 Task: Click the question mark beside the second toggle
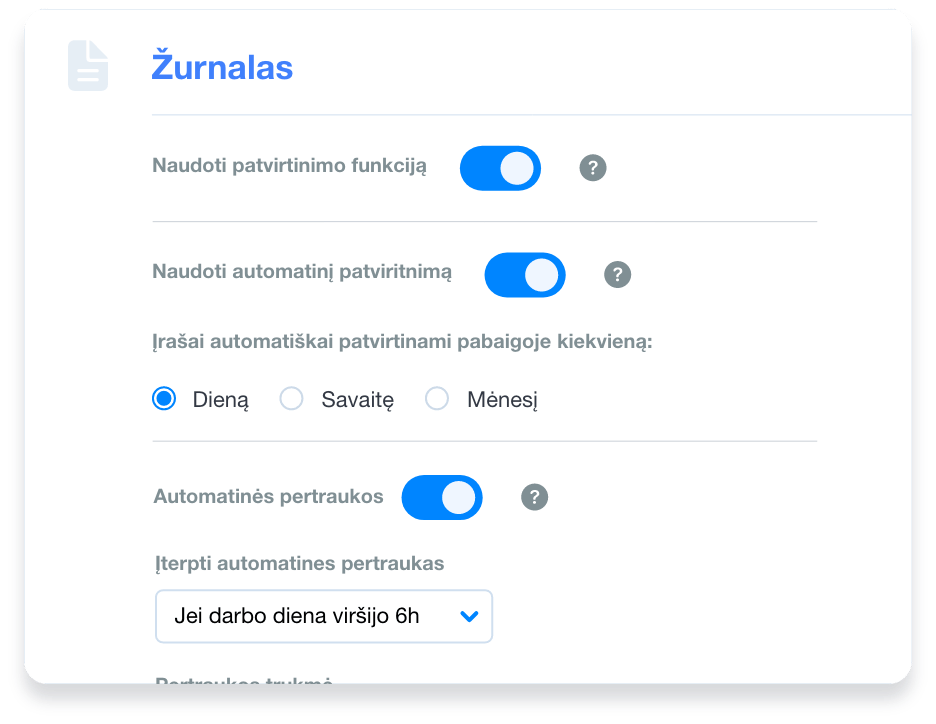(617, 274)
